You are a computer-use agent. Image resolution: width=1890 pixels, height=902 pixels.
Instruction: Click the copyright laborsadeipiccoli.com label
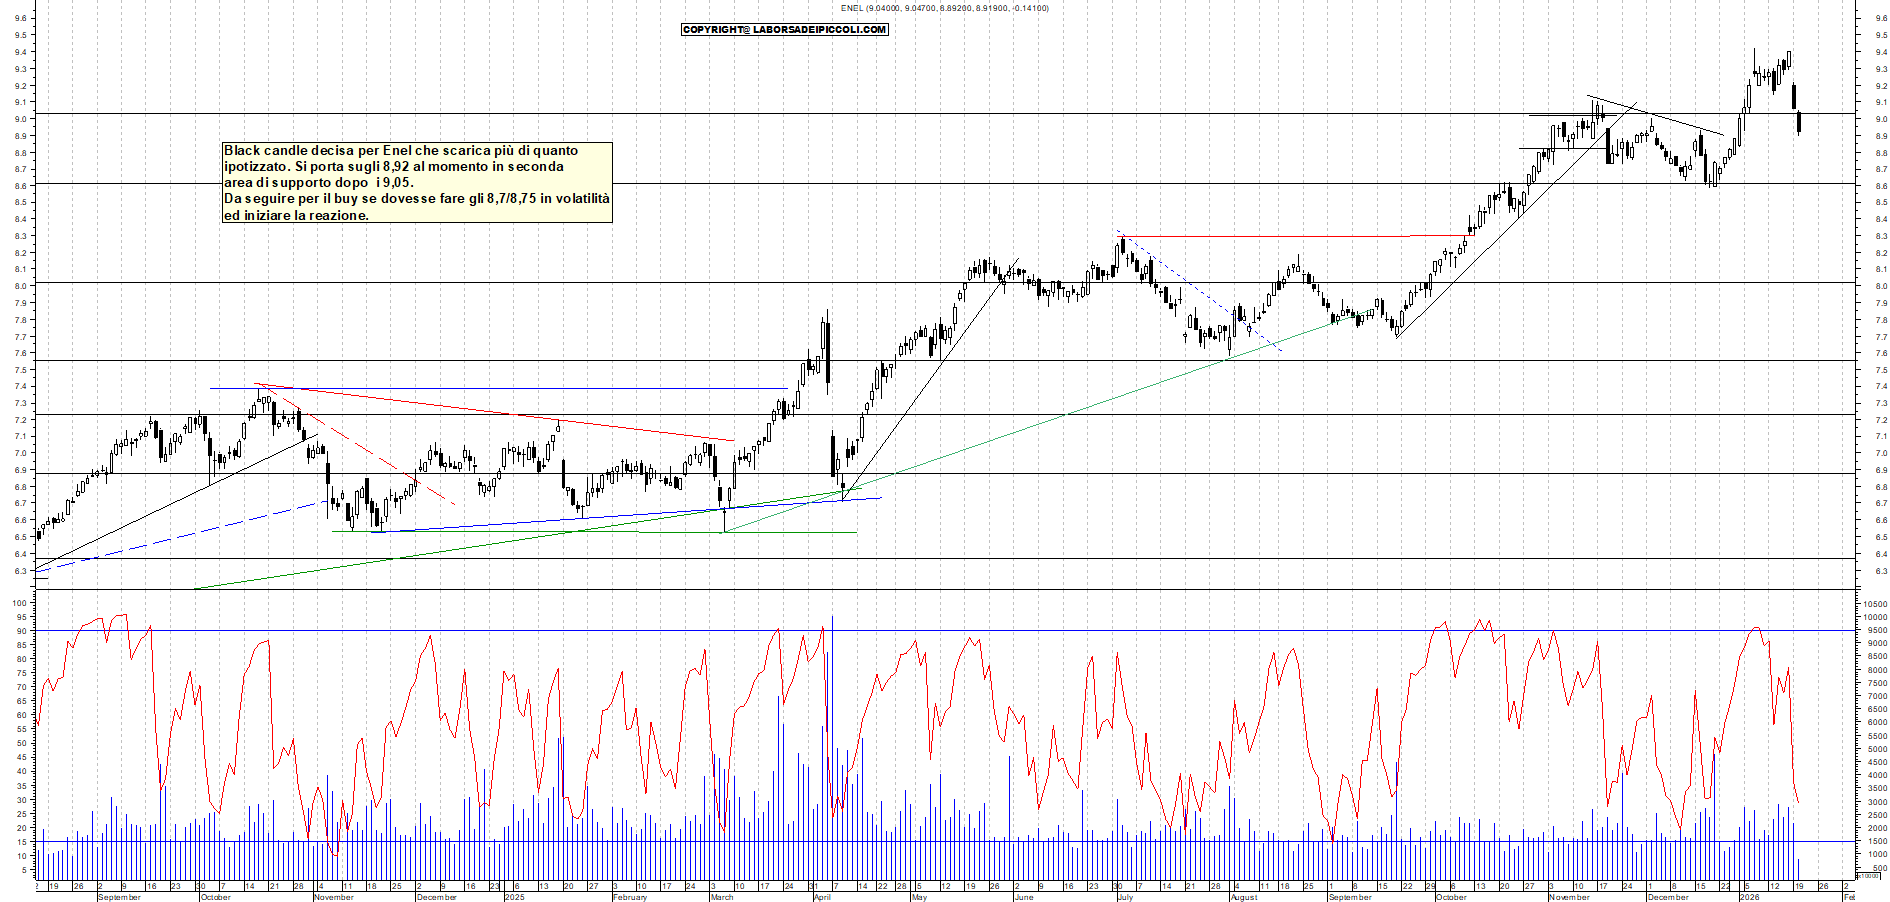(784, 30)
